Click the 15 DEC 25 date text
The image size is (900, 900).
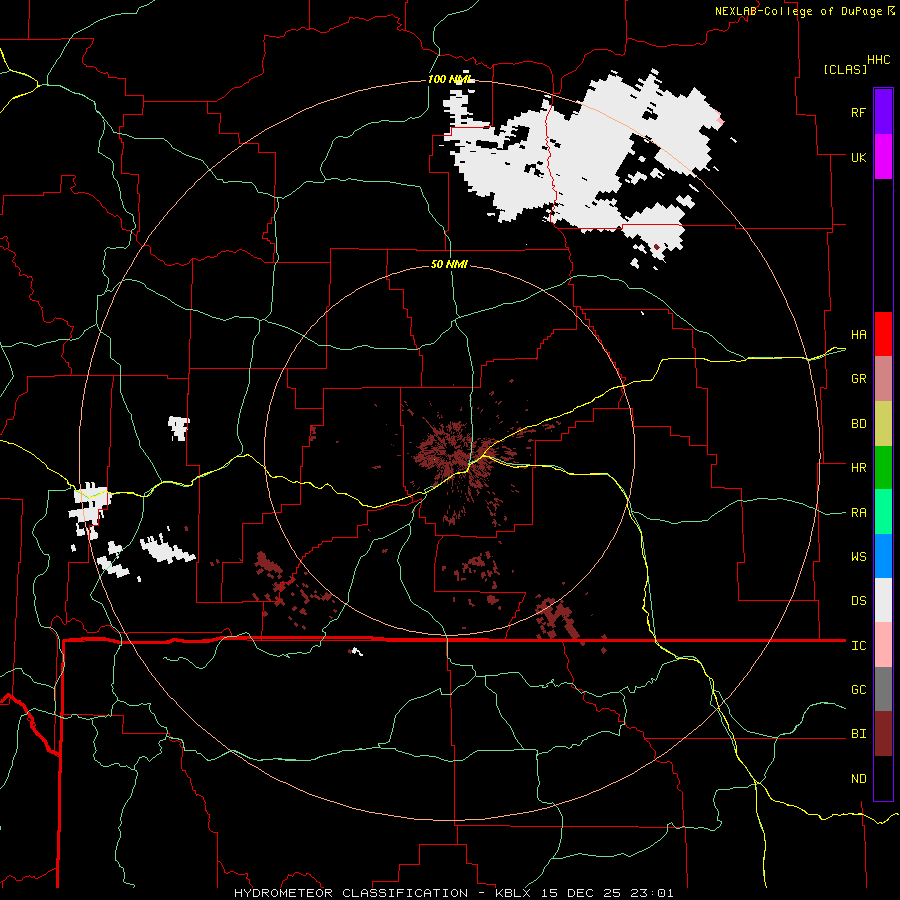point(581,893)
